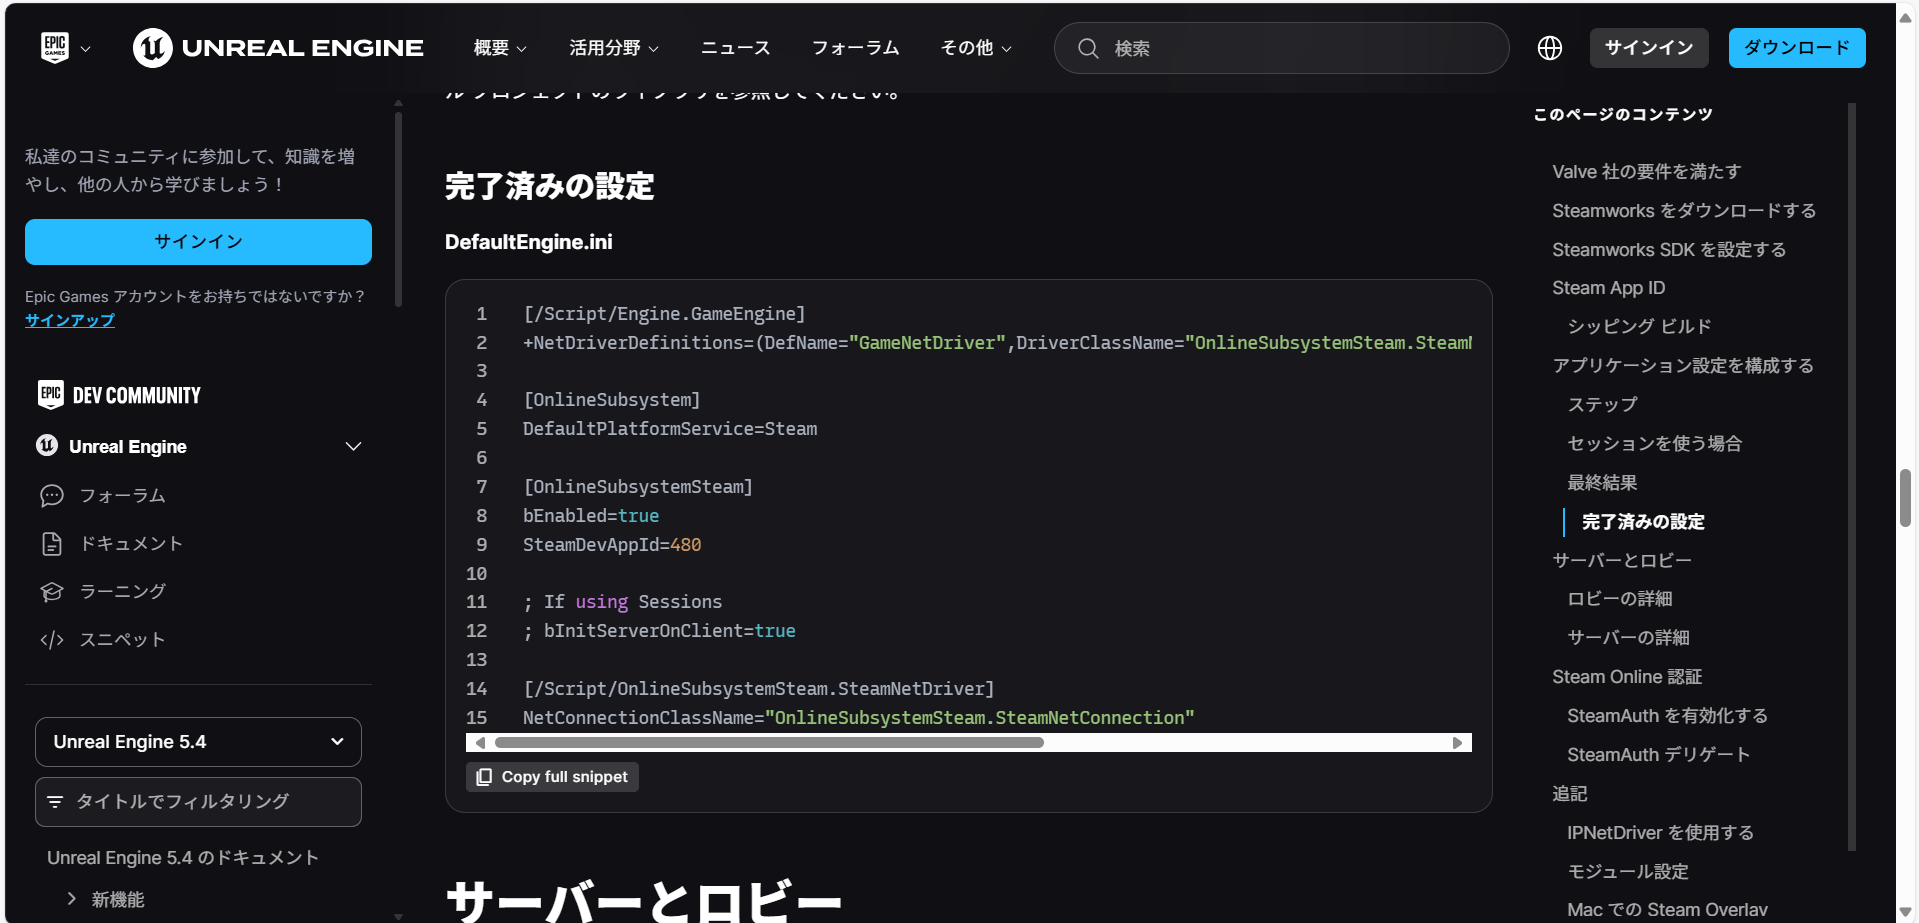Click the search magnifier icon
The width and height of the screenshot is (1919, 923).
(x=1088, y=48)
